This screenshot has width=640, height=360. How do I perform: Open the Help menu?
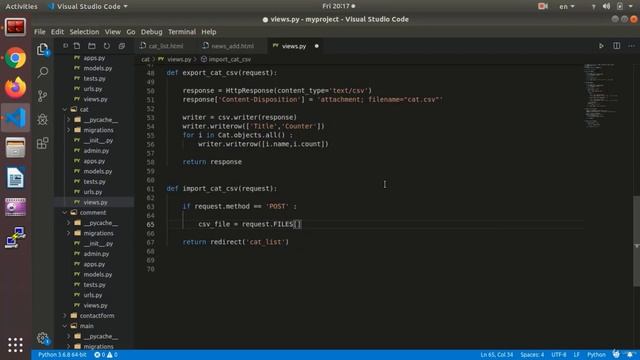tap(209, 32)
